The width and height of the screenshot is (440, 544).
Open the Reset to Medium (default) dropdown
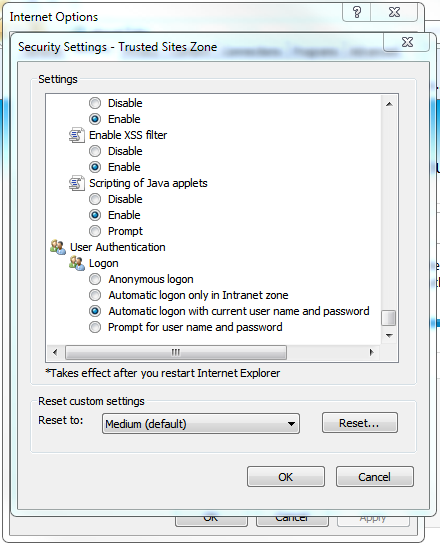pyautogui.click(x=201, y=424)
